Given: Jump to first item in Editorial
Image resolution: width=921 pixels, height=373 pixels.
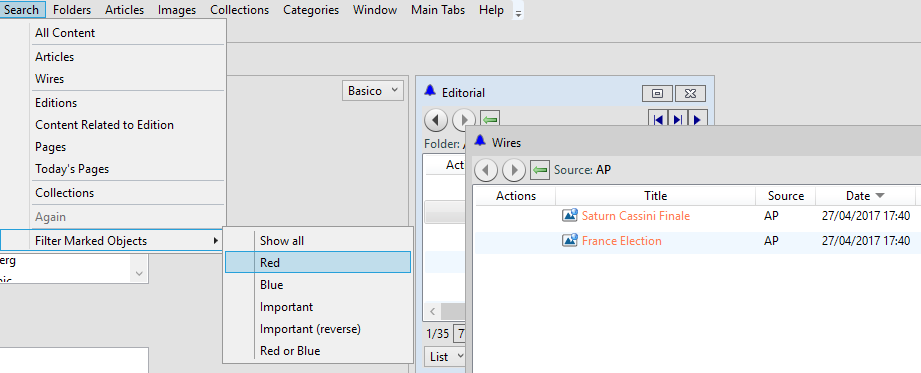Looking at the screenshot, I should [658, 120].
